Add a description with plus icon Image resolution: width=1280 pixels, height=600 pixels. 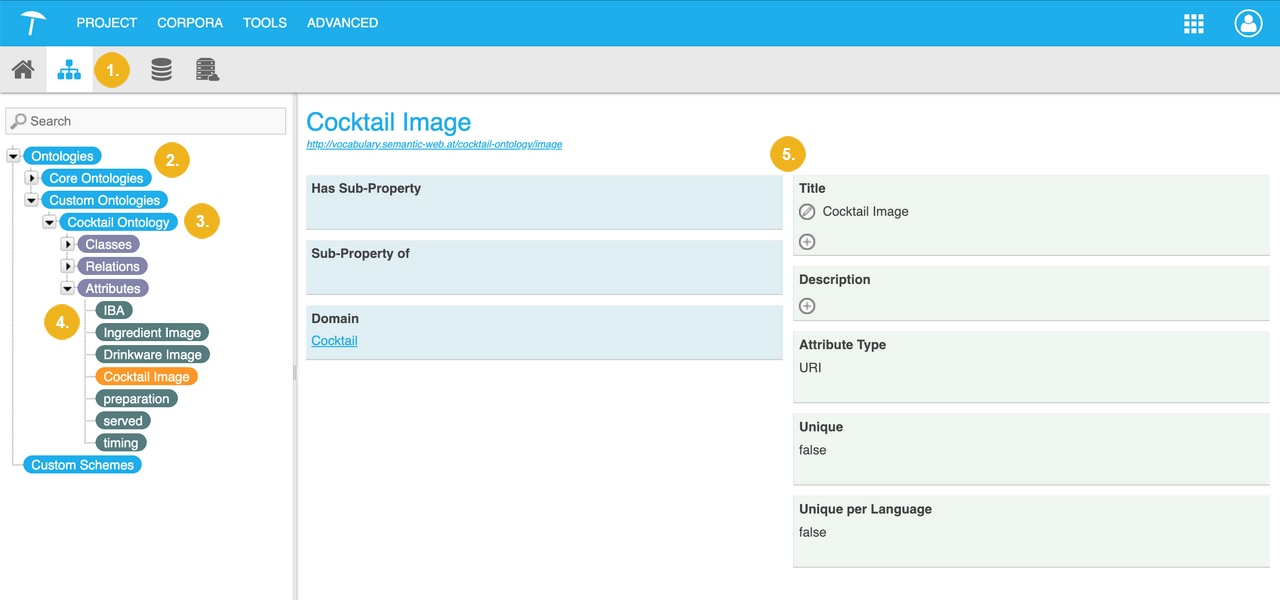(x=807, y=306)
